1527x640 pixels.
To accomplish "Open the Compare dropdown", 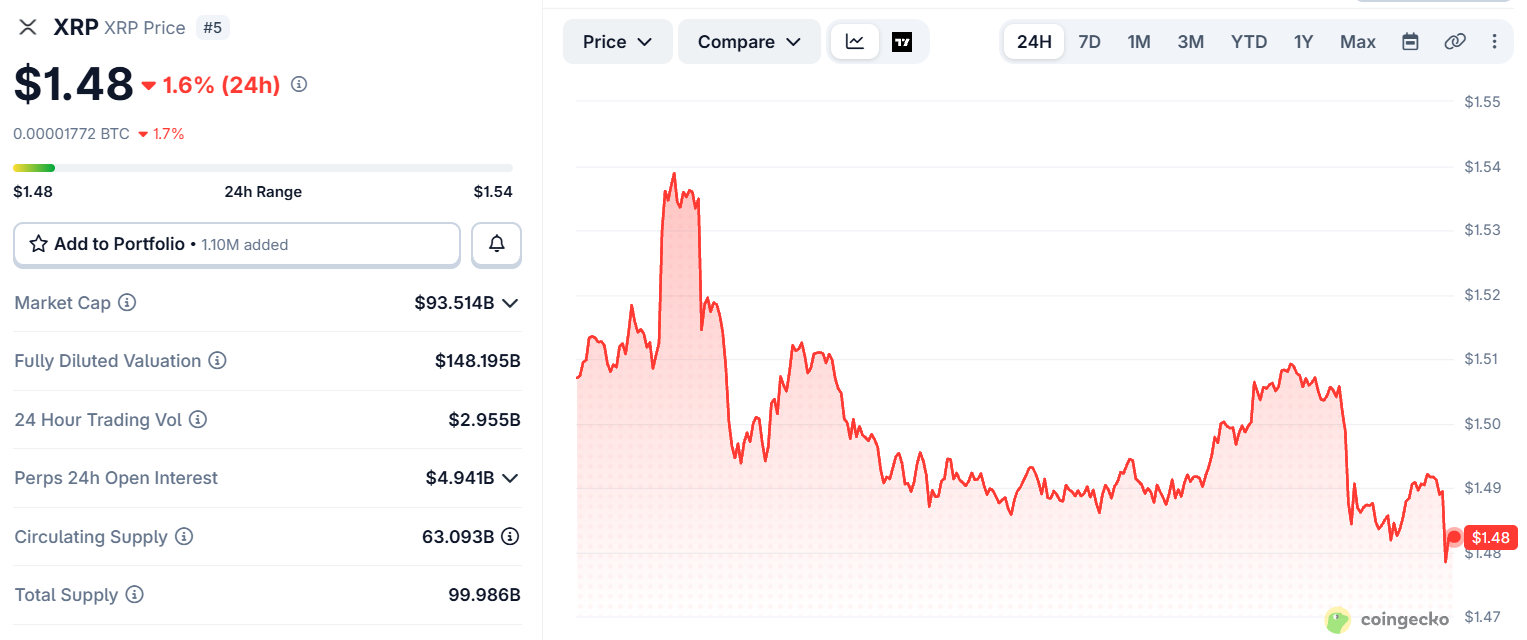I will click(x=749, y=42).
